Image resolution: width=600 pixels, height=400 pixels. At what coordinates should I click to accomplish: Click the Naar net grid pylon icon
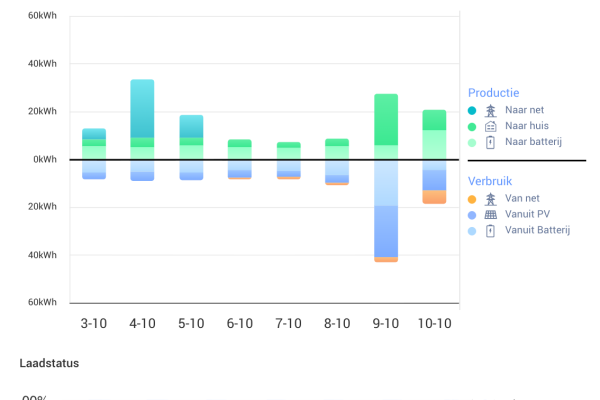pos(490,111)
